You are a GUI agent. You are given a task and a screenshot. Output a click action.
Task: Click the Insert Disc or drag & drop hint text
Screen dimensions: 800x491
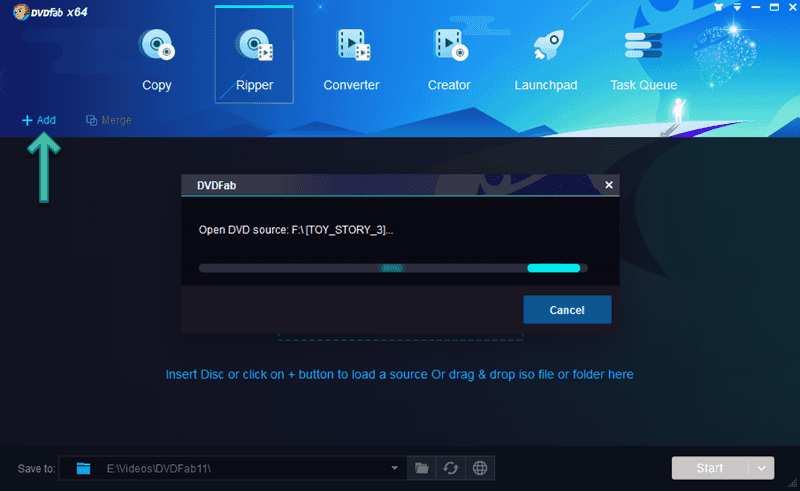click(399, 375)
